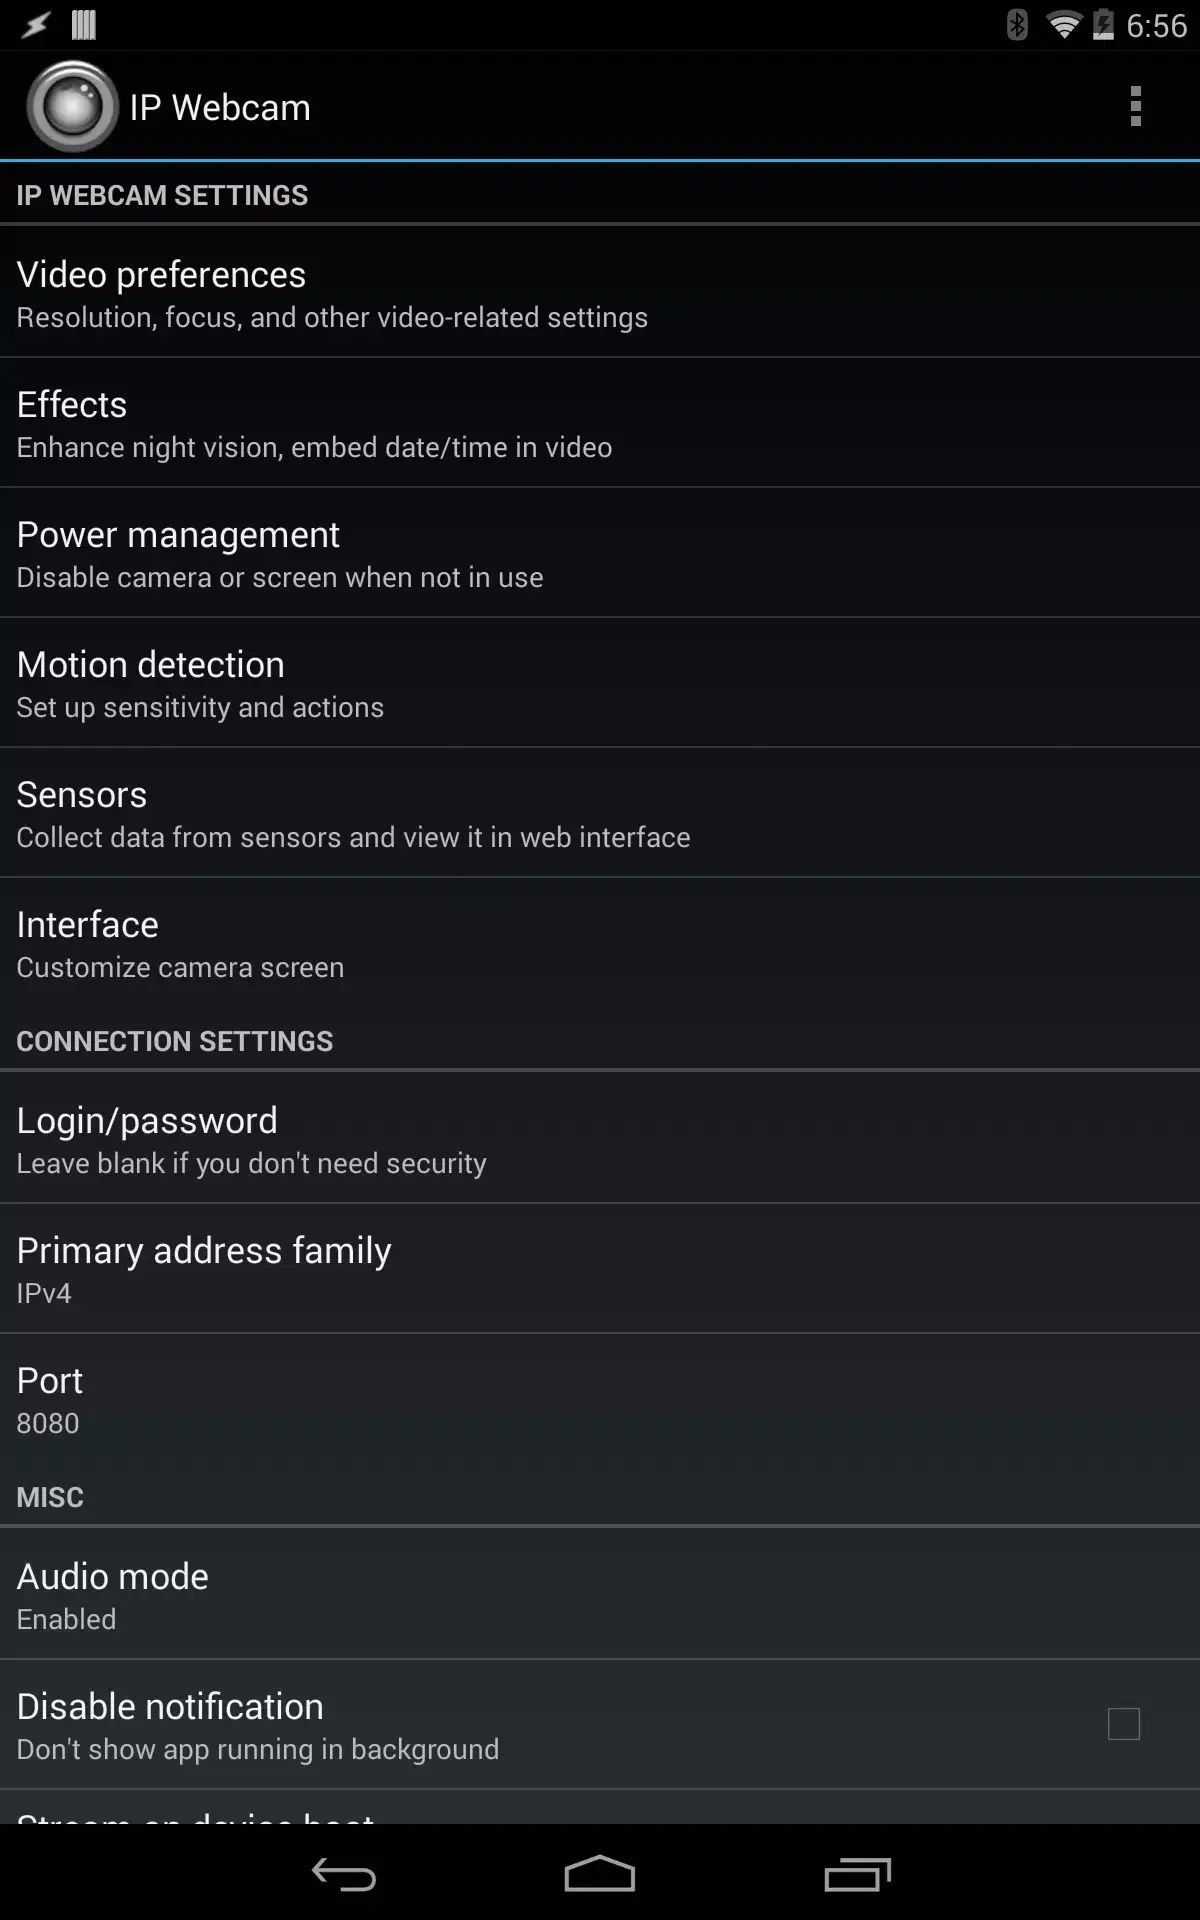Open Video preferences settings
This screenshot has height=1920, width=1200.
tap(600, 292)
